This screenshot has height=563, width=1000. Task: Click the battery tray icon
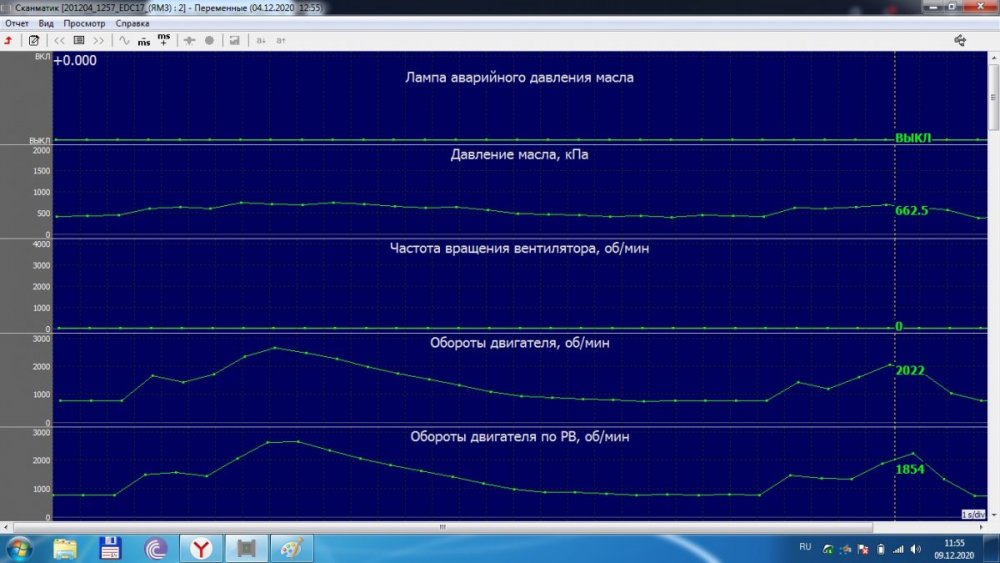point(881,549)
